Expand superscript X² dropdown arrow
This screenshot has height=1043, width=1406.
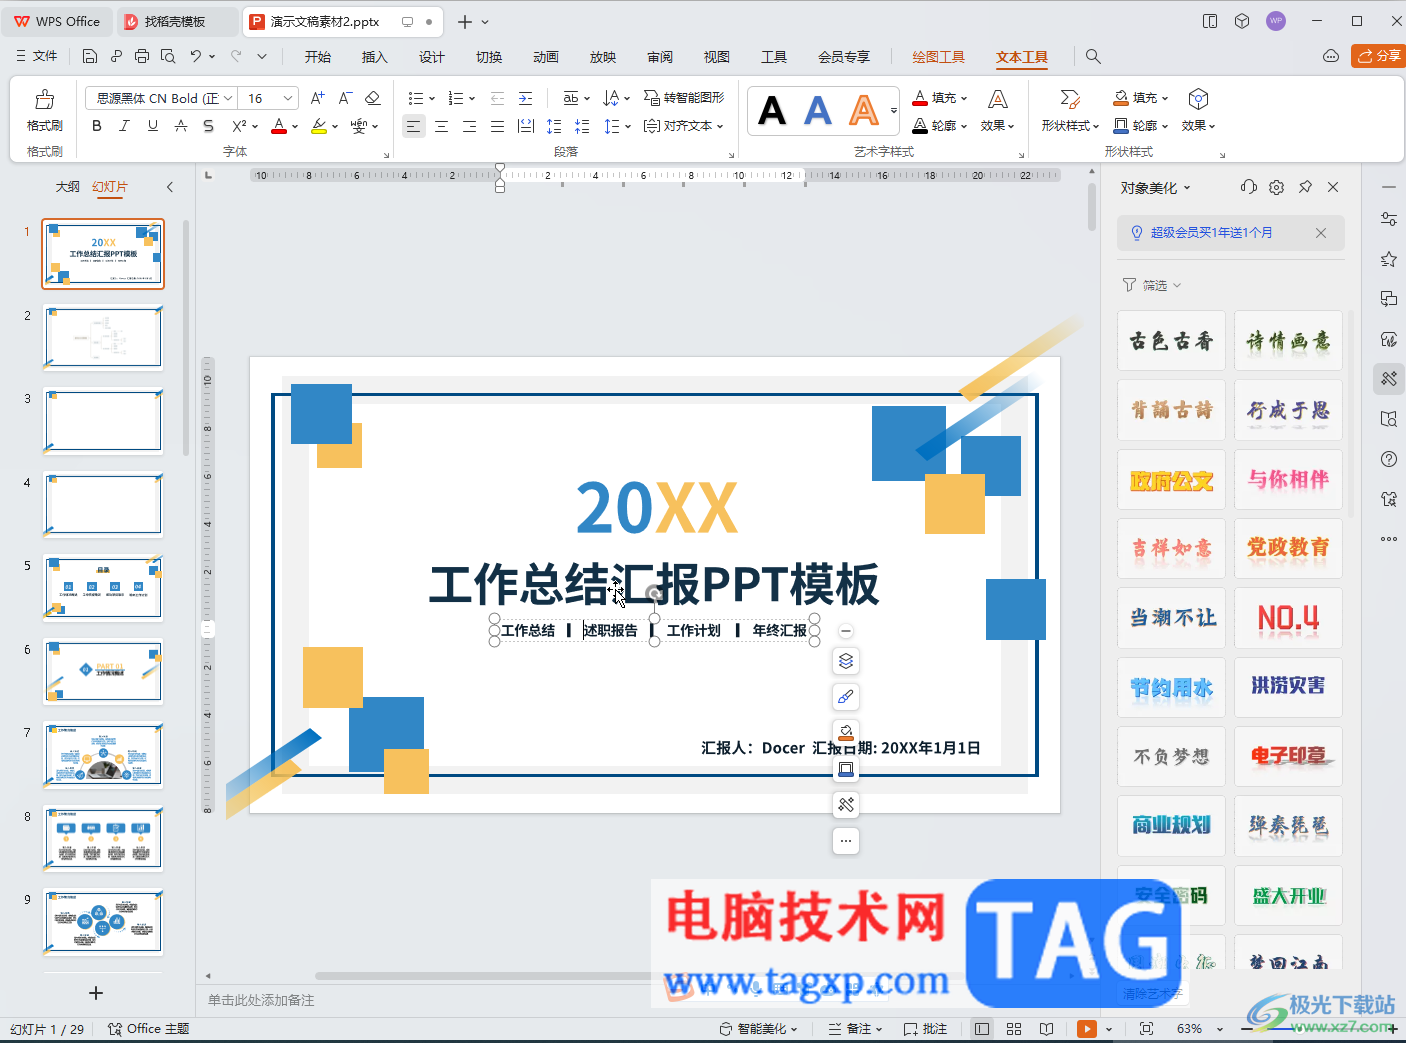pos(255,127)
